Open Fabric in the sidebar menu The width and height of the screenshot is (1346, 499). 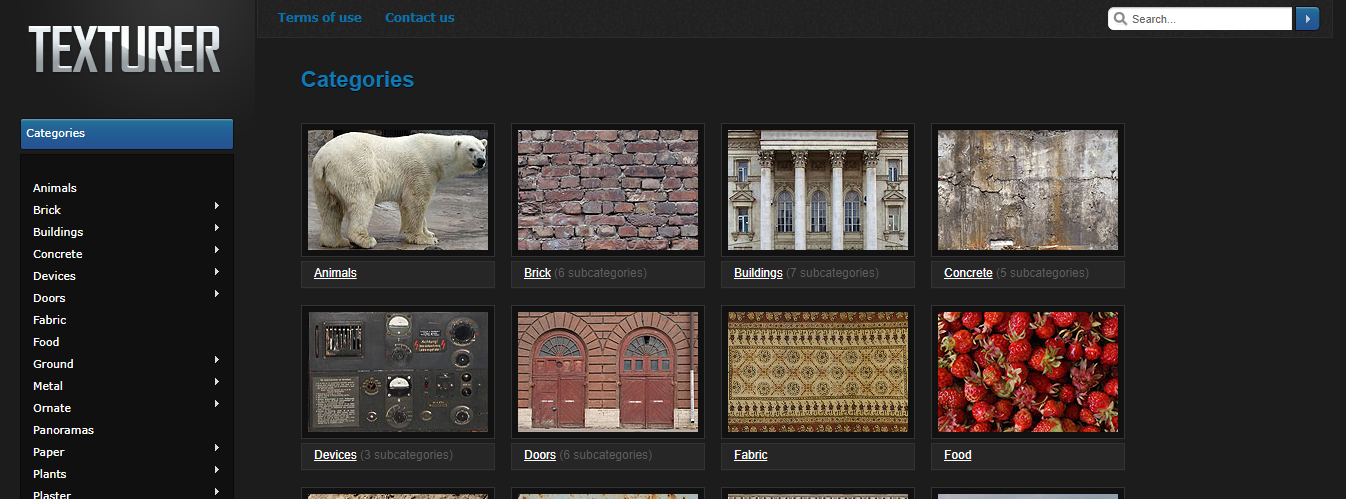click(50, 320)
